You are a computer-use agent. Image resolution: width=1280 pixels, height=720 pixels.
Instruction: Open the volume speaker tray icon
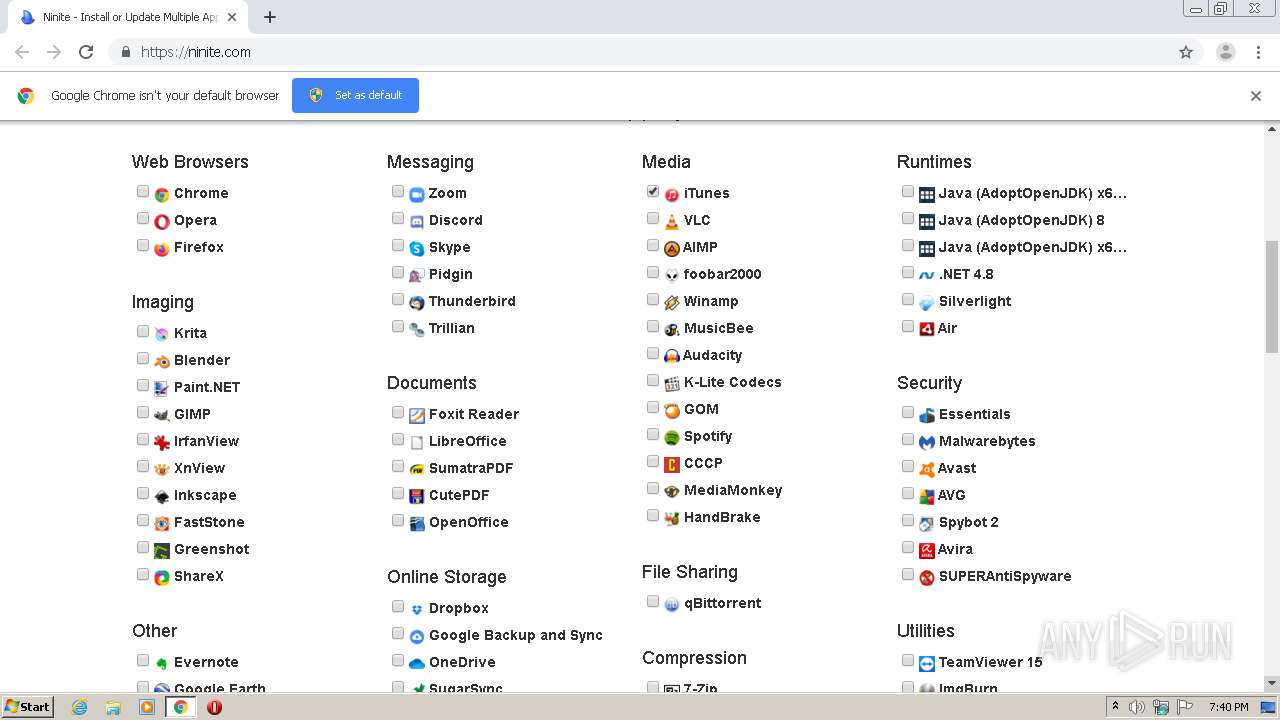1137,707
